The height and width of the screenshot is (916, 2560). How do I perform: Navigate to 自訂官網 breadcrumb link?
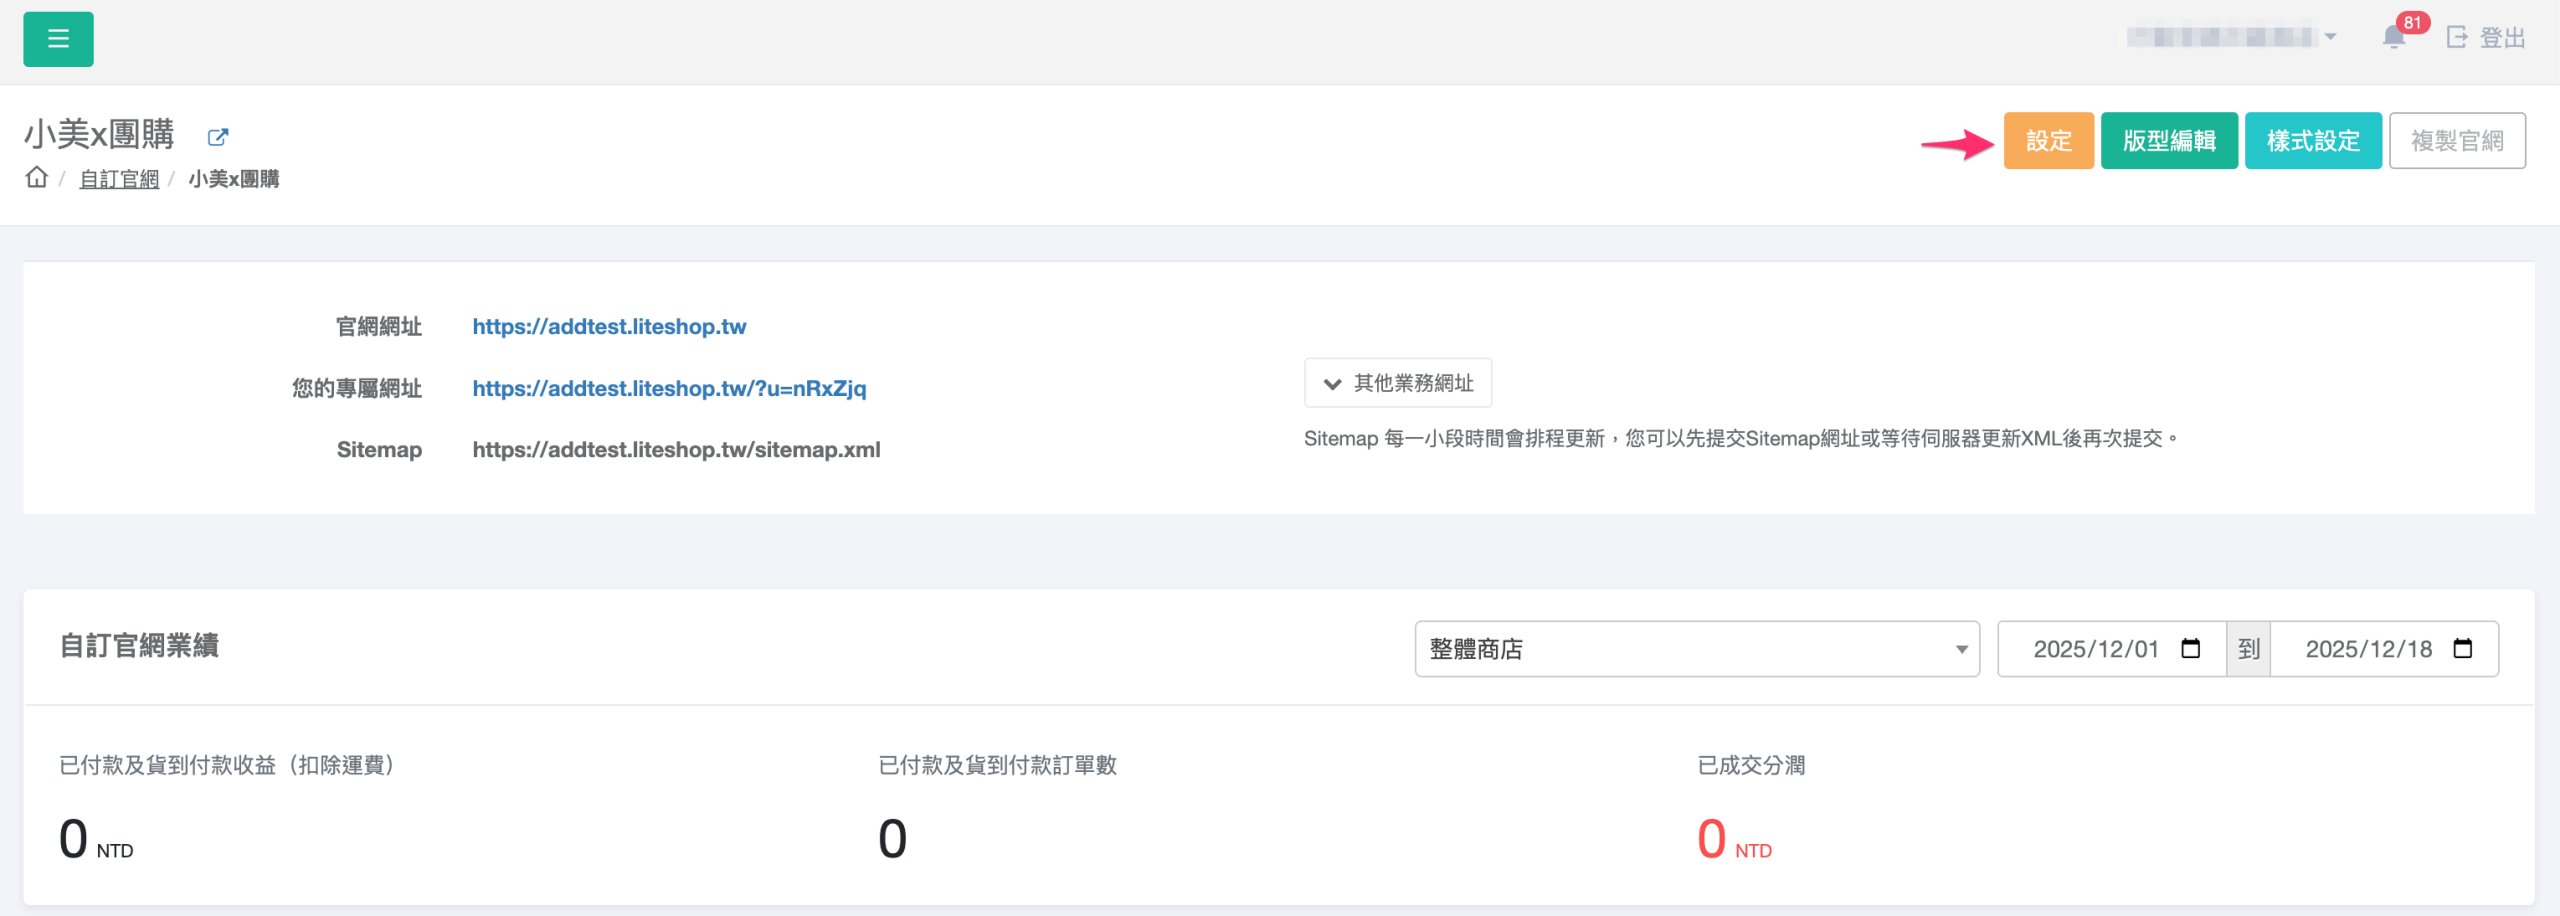(x=119, y=179)
